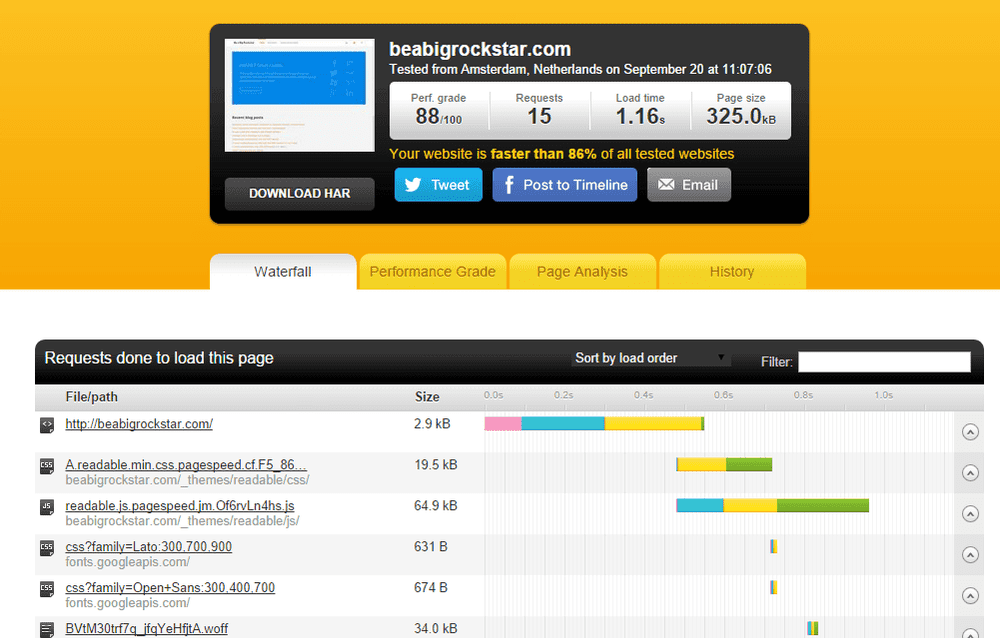Send results with the Email button

coord(689,185)
